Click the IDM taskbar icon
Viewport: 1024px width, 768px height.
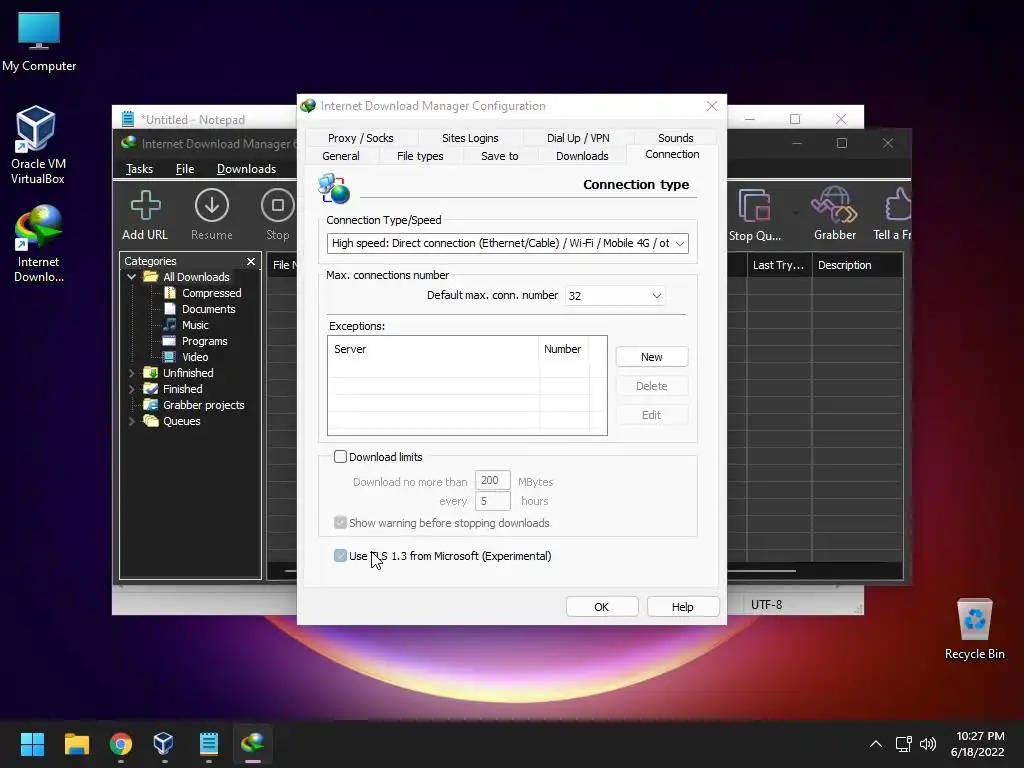pyautogui.click(x=253, y=744)
